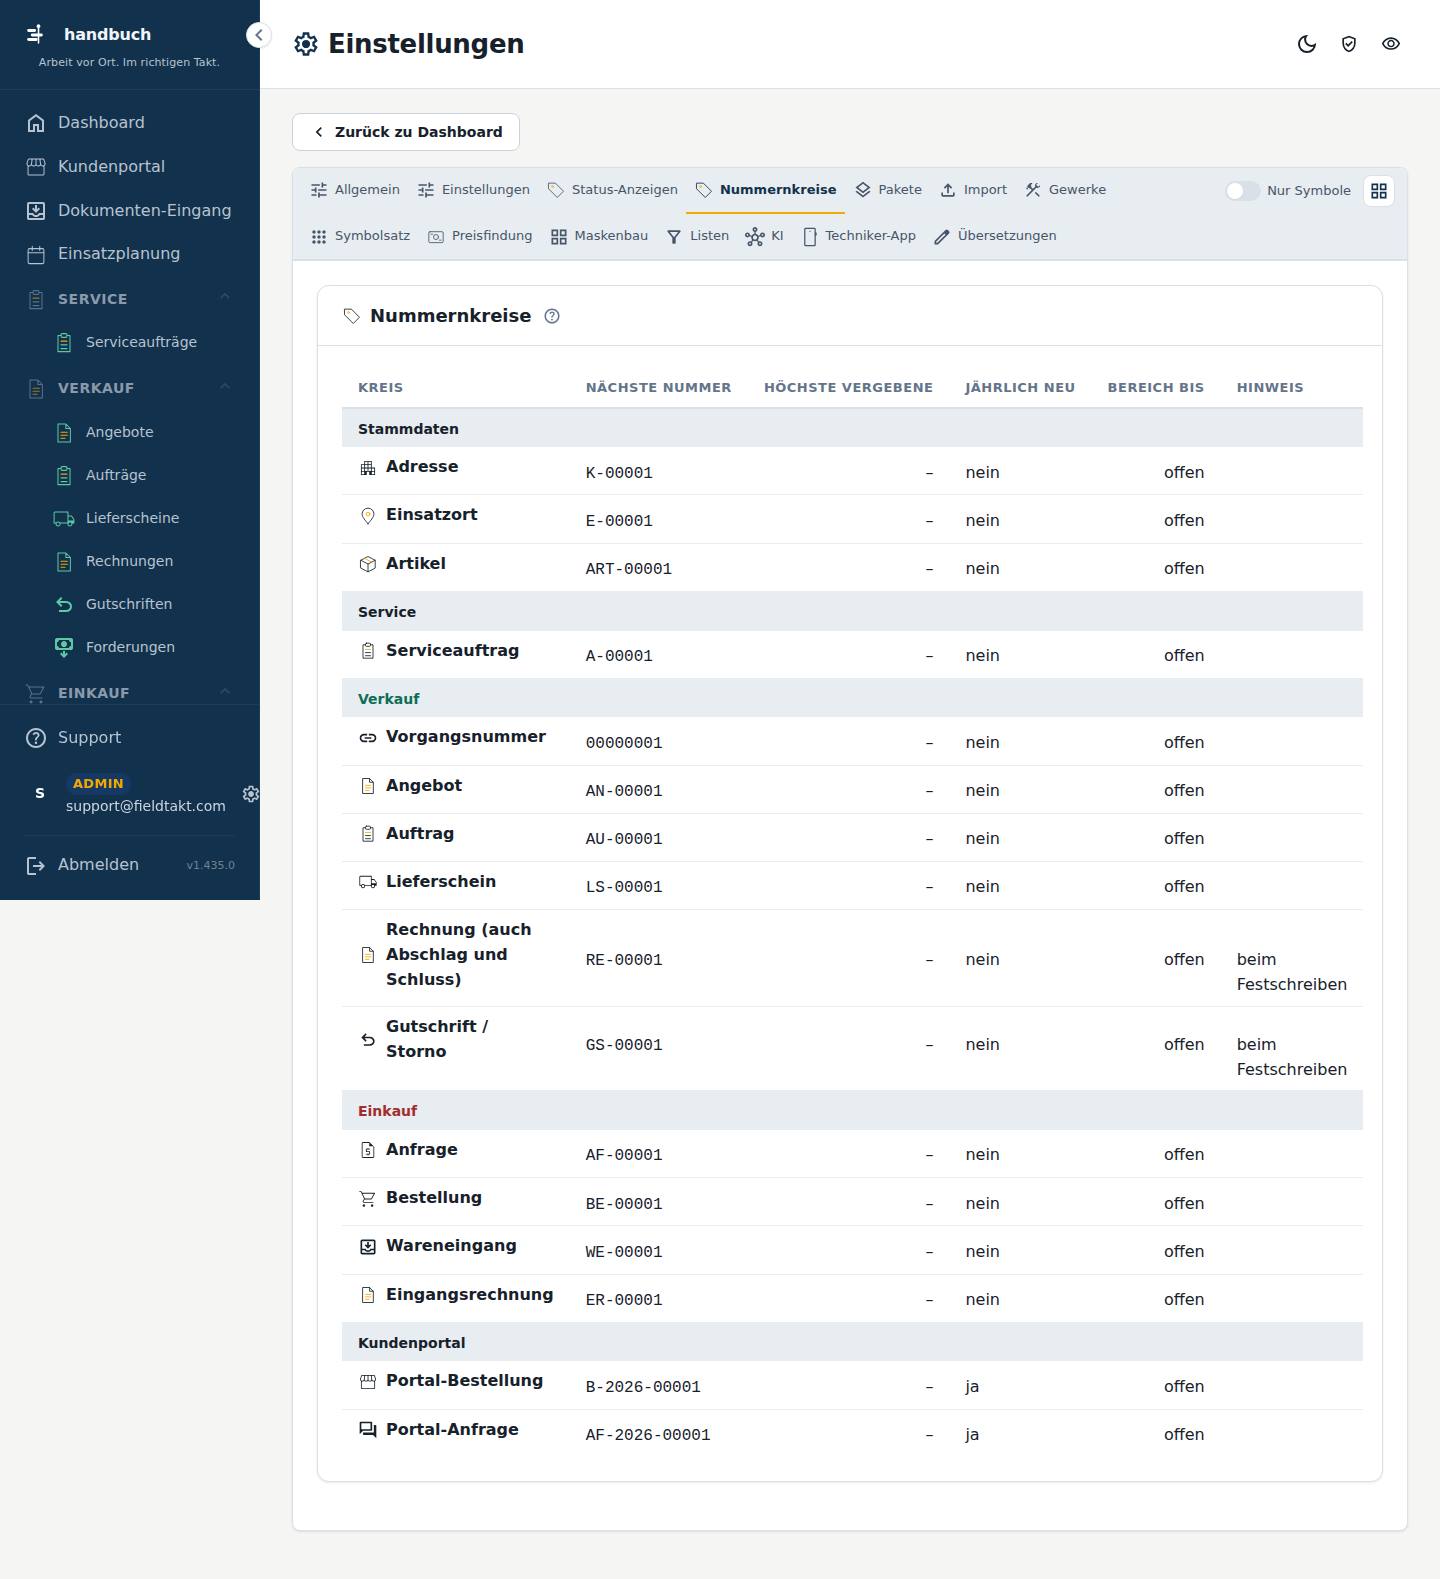1440x1579 pixels.
Task: Open the Preisfindung tab
Action: click(480, 236)
